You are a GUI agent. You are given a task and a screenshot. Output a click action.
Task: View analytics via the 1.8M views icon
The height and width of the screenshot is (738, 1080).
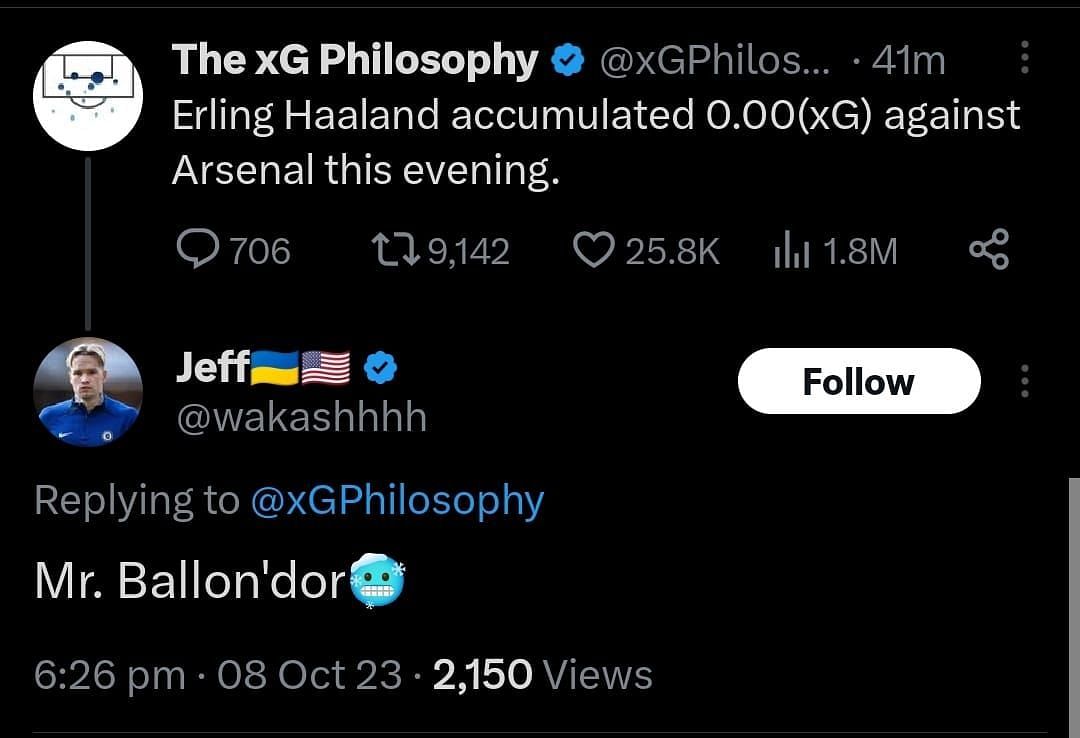791,249
